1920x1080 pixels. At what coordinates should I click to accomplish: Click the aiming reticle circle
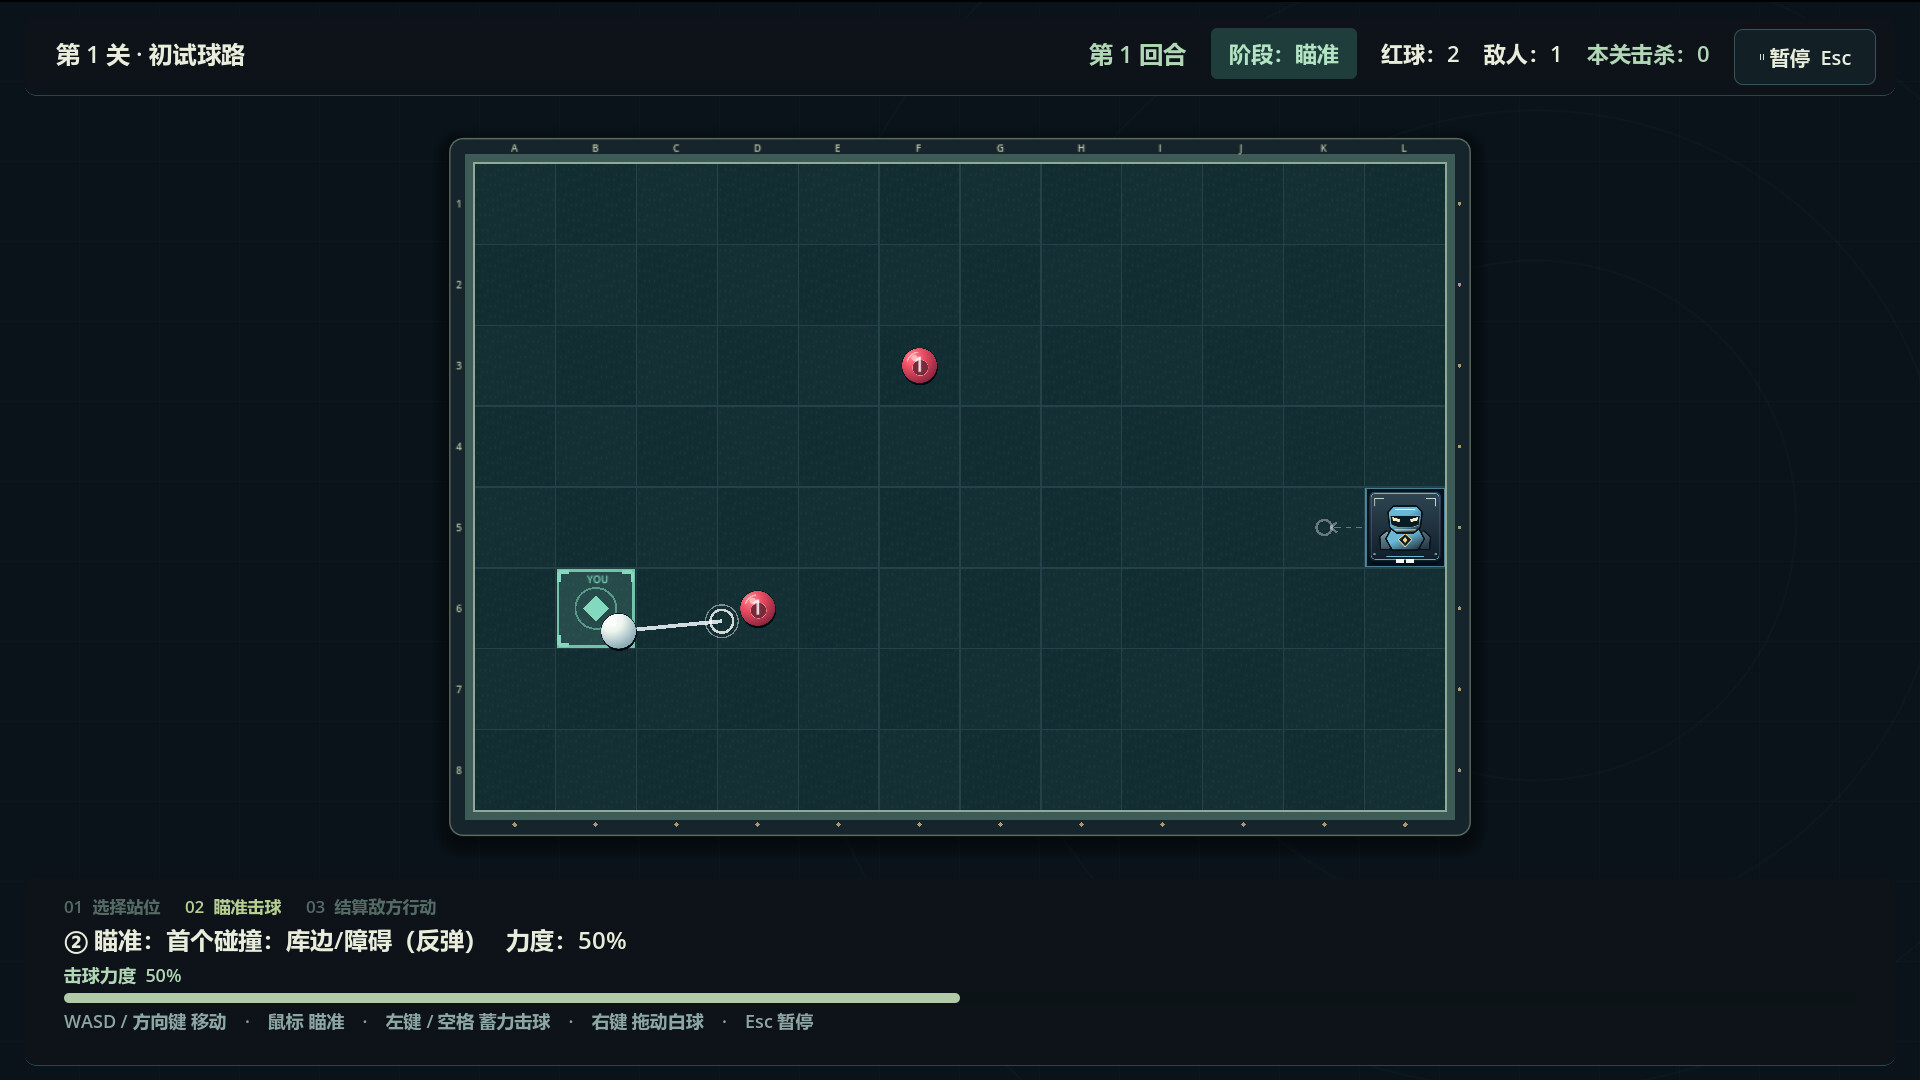point(721,621)
